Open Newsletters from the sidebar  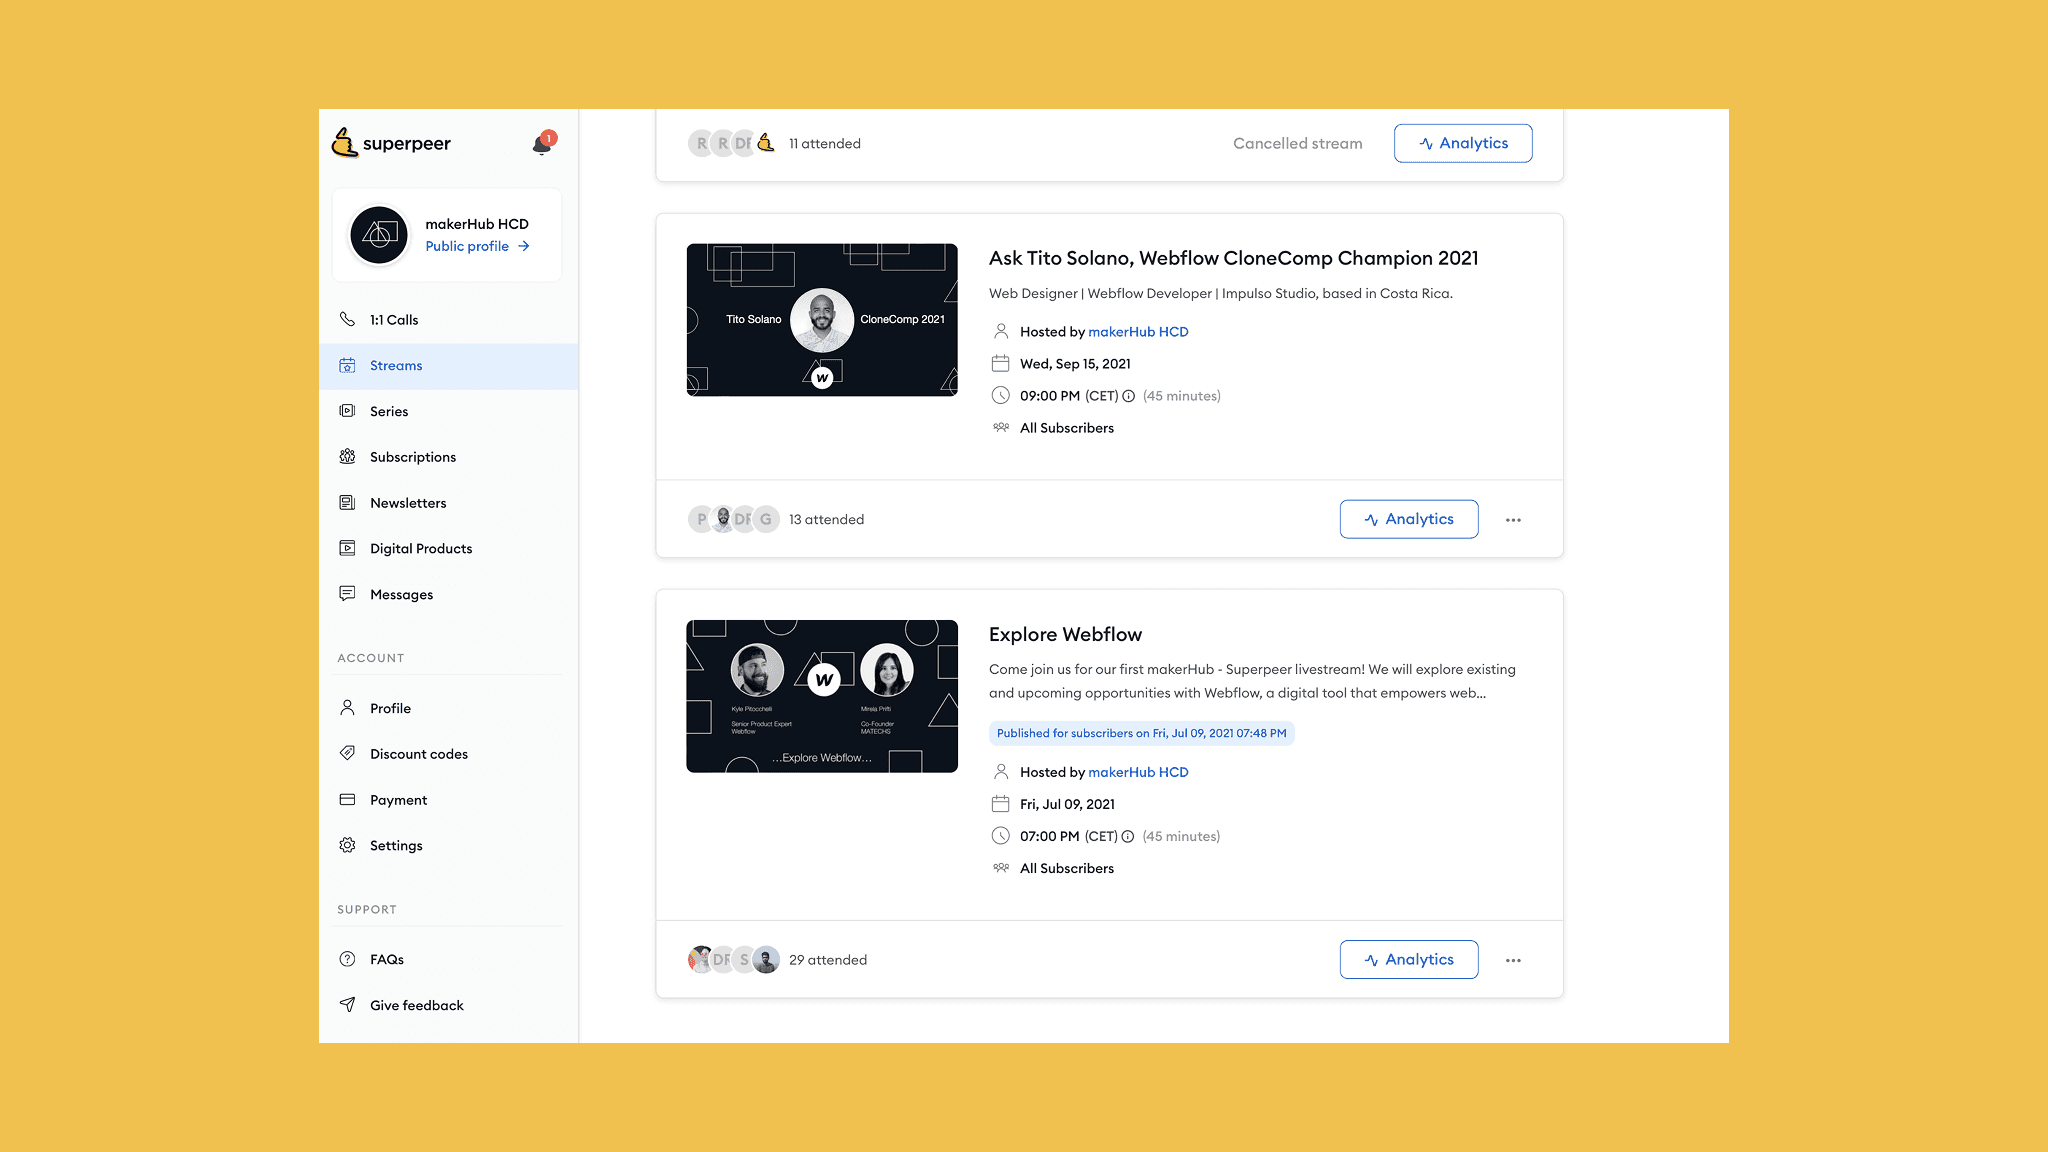[x=408, y=503]
